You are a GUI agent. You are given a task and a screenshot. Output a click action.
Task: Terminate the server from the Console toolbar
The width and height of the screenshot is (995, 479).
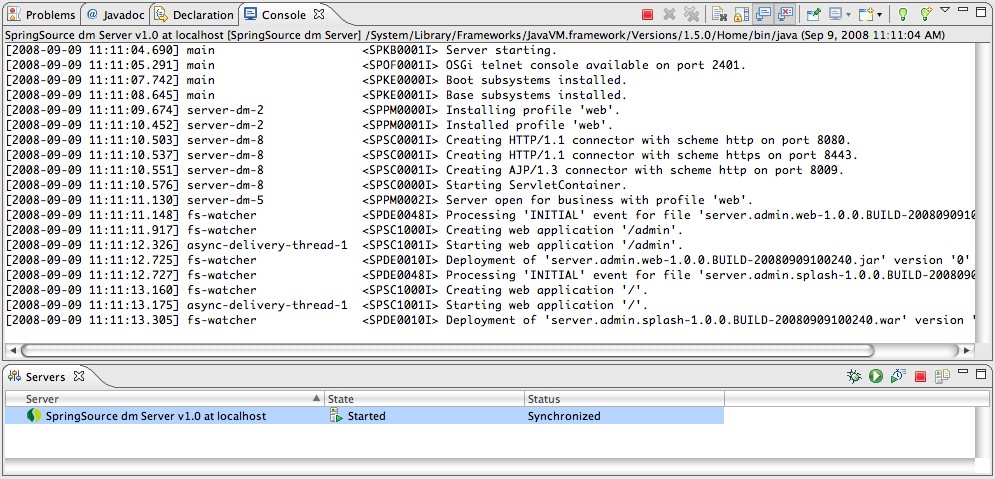click(647, 14)
